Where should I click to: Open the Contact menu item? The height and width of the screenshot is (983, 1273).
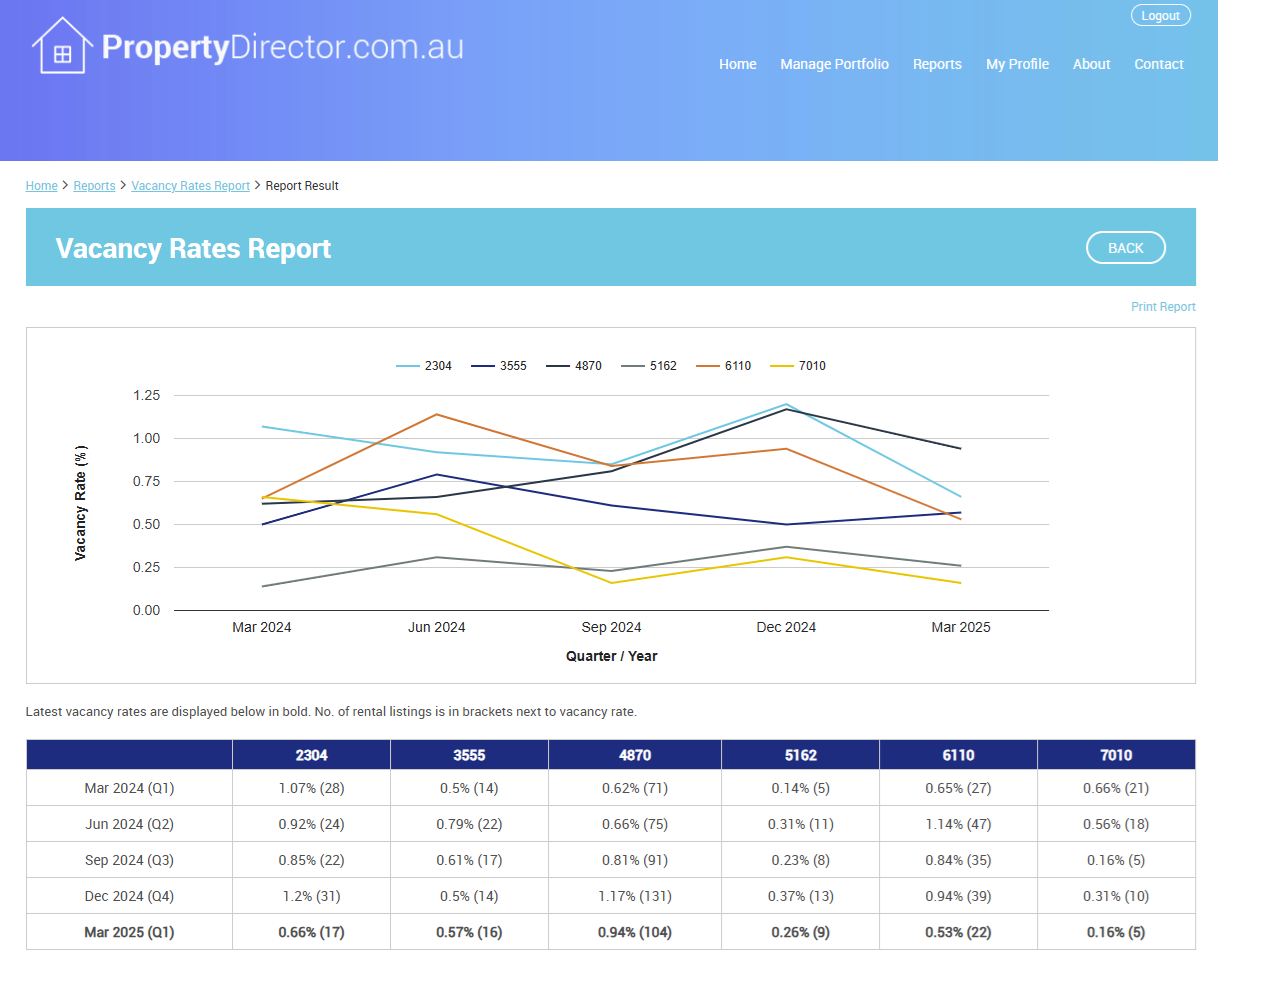pos(1158,64)
